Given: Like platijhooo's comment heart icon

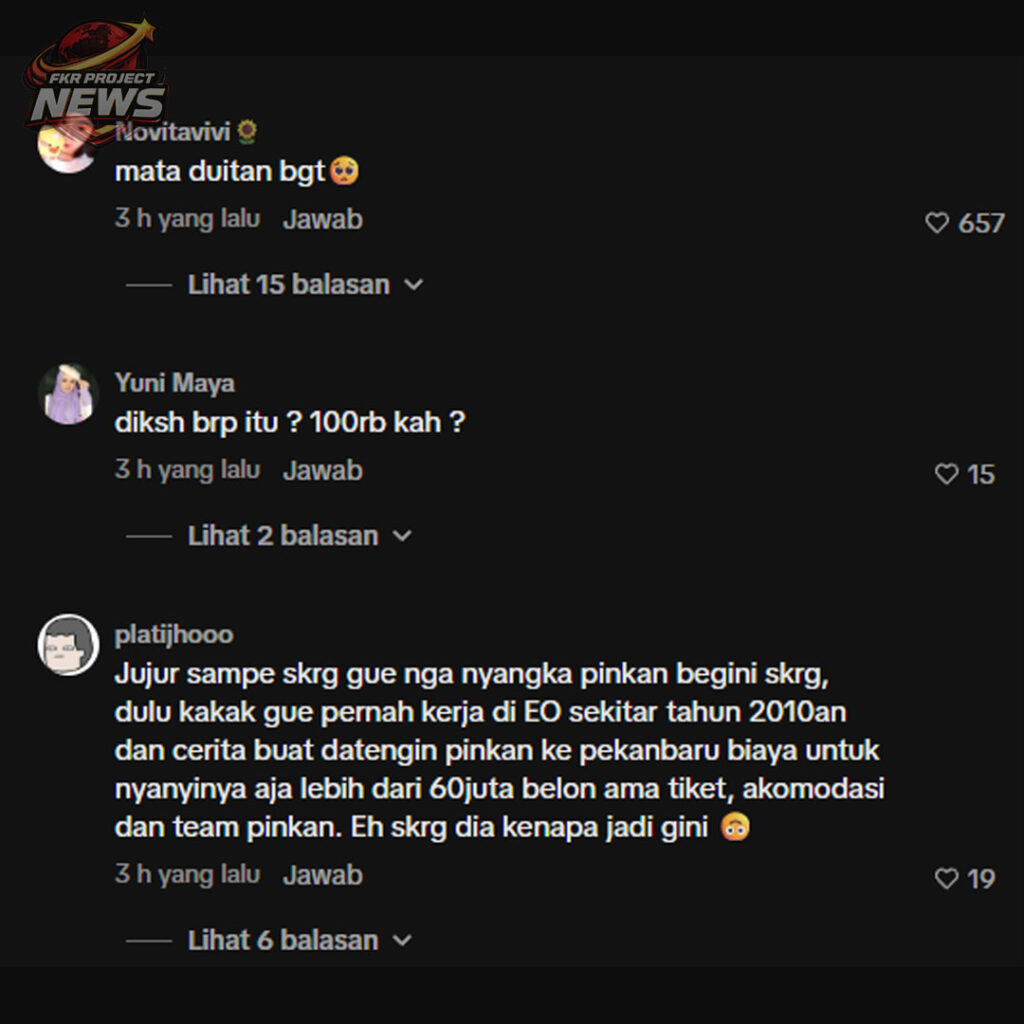Looking at the screenshot, I should coord(946,878).
